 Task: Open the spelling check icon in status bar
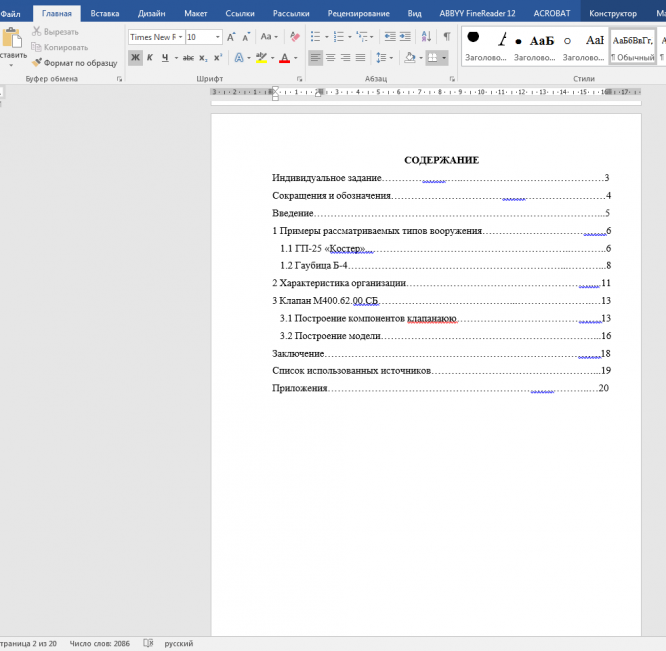point(148,644)
